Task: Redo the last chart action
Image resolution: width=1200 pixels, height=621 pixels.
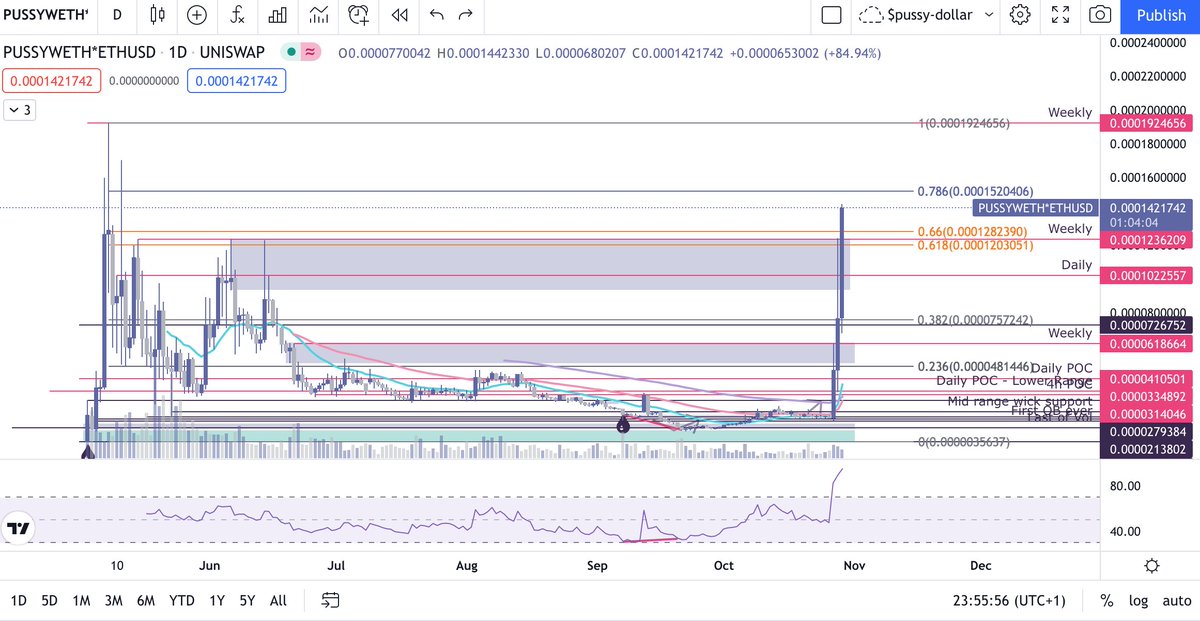Action: [465, 15]
